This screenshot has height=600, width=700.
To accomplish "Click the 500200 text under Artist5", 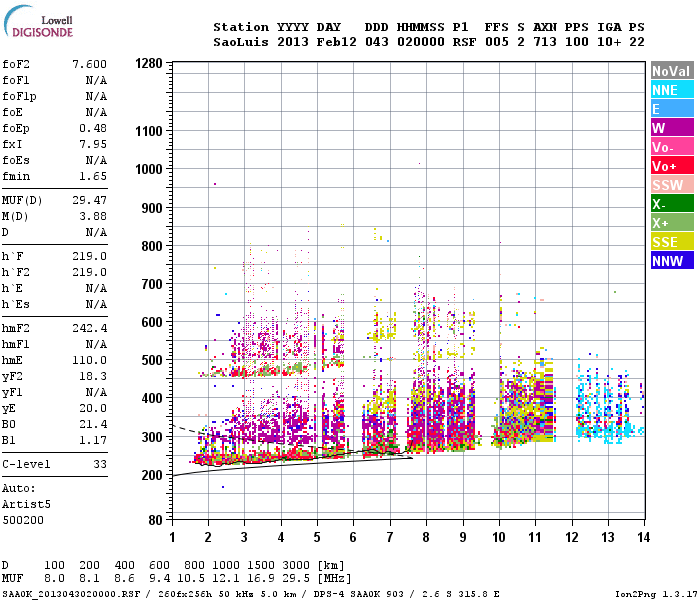I will [x=23, y=521].
